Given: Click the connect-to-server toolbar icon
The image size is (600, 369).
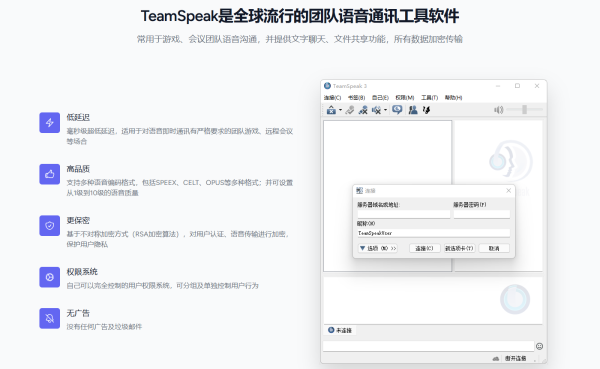Looking at the screenshot, I should point(331,110).
